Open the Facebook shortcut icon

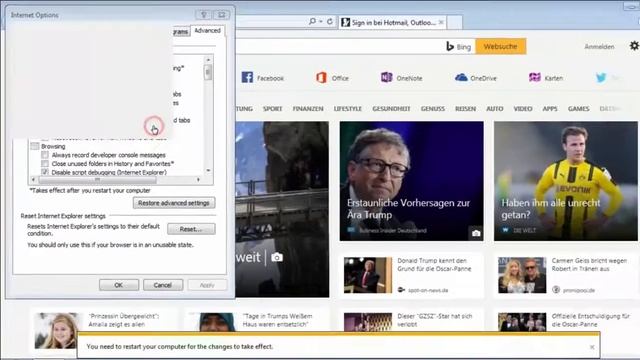click(x=247, y=78)
